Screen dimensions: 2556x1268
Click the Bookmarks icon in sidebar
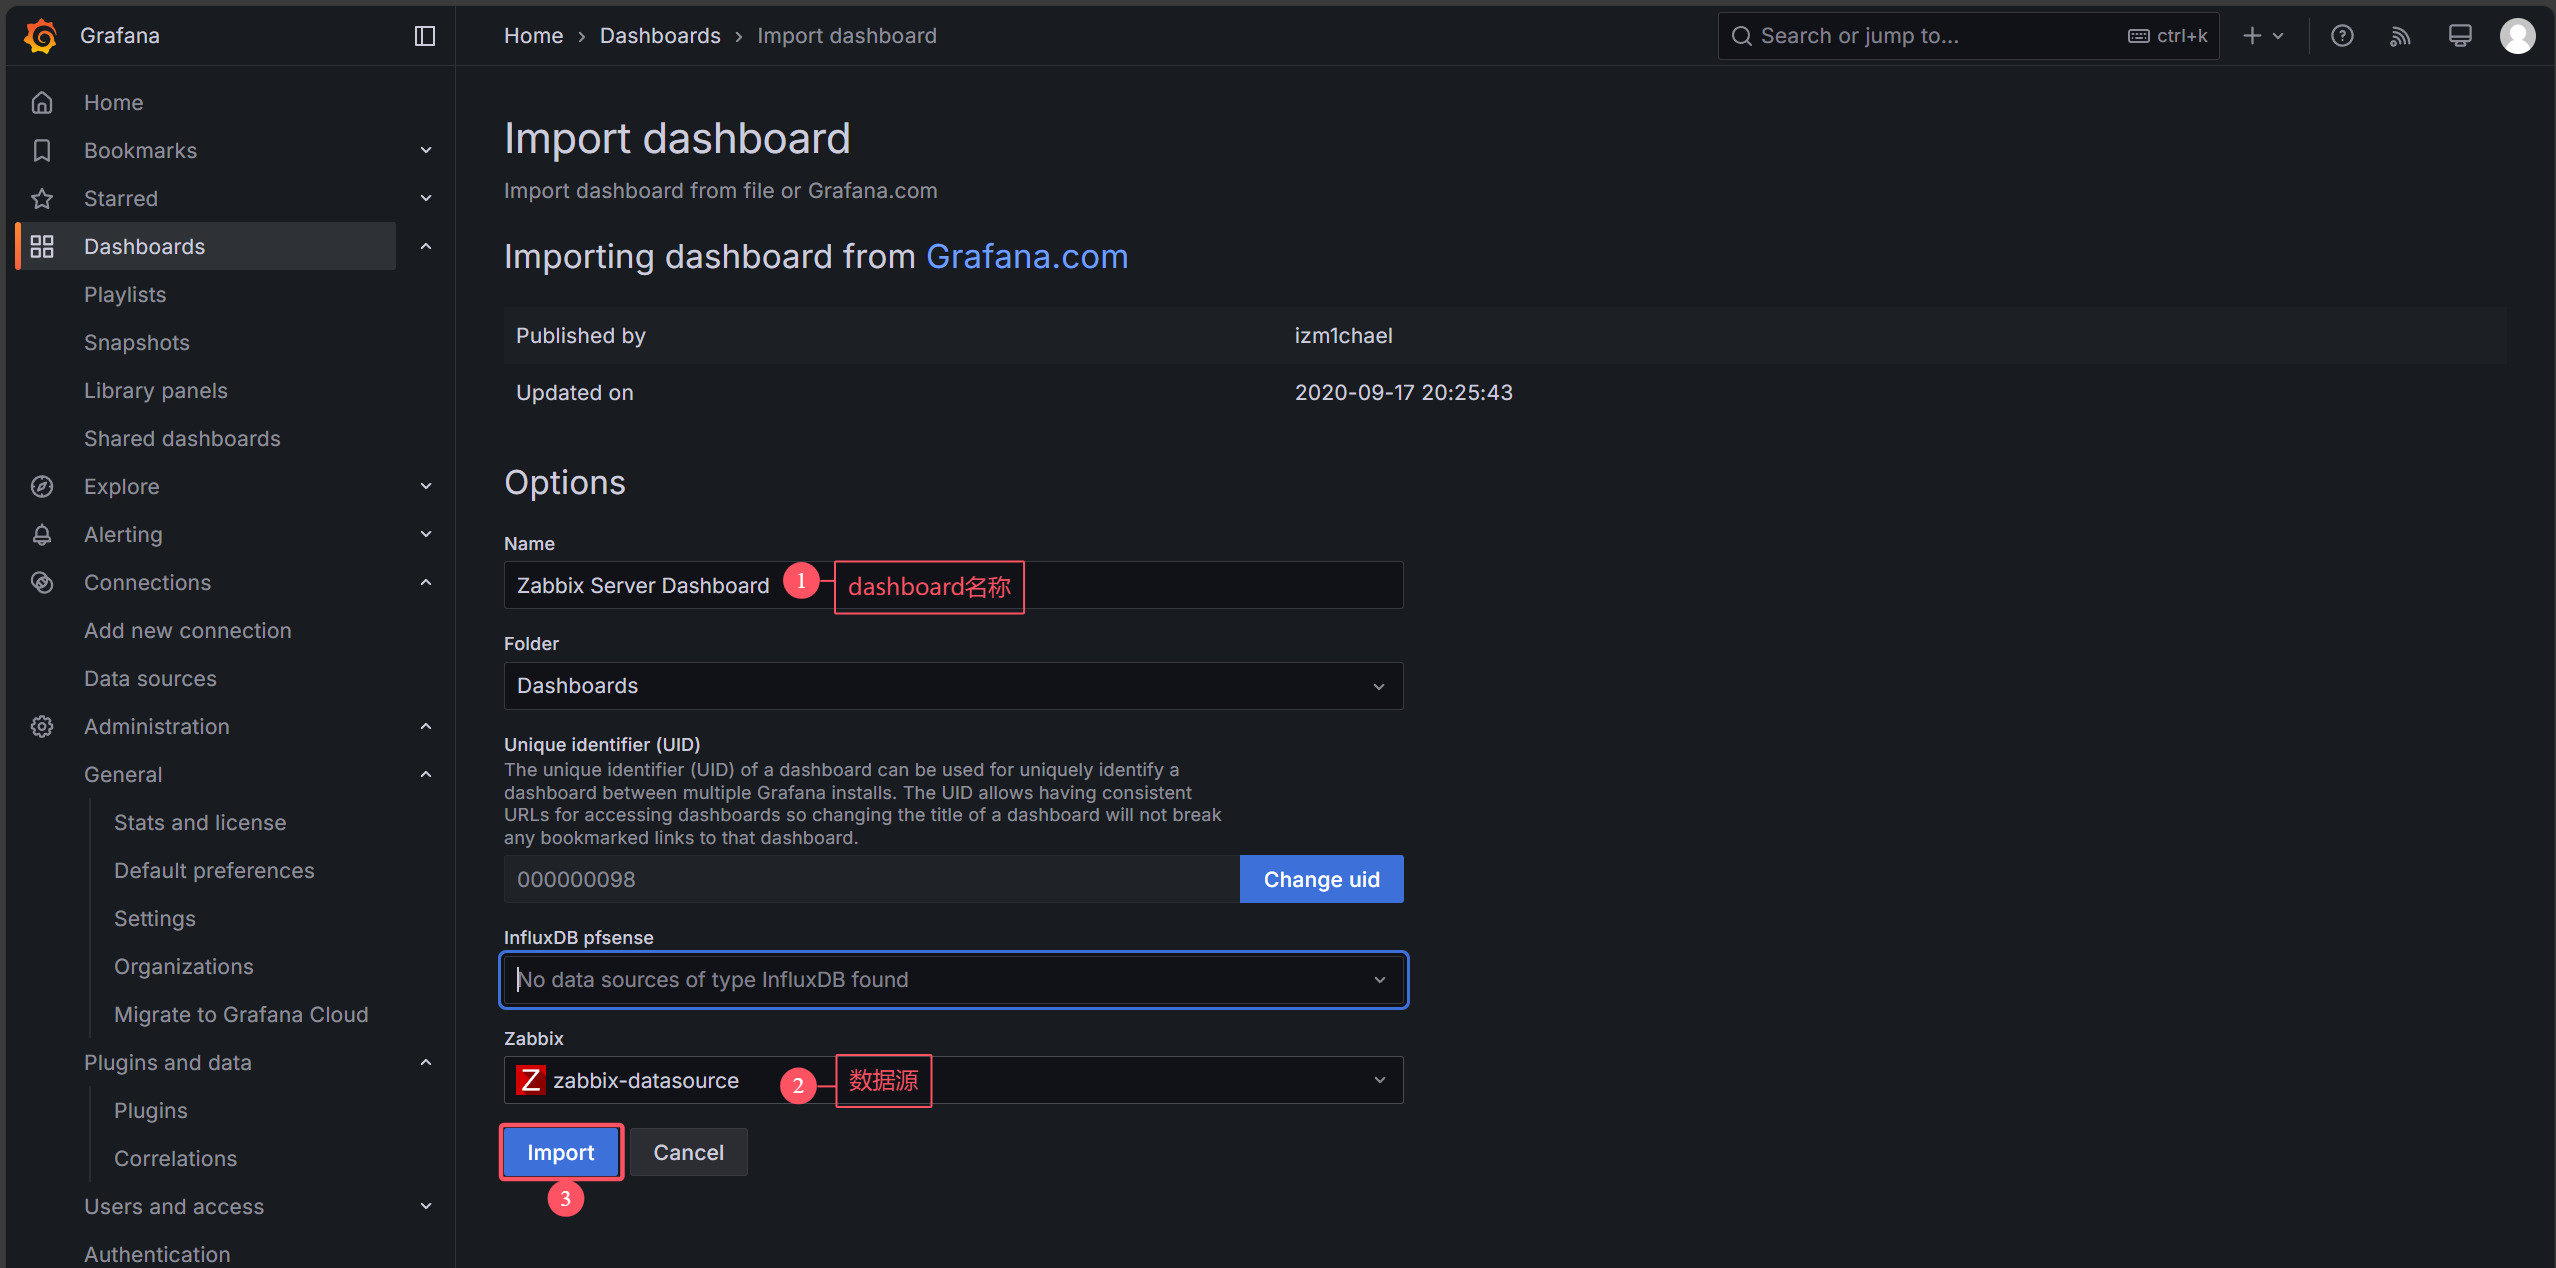tap(42, 150)
